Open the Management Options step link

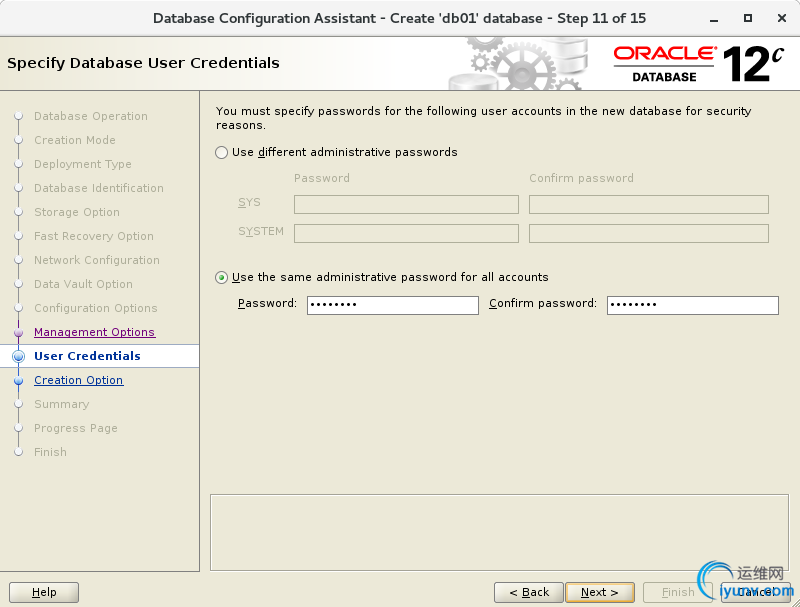coord(94,332)
